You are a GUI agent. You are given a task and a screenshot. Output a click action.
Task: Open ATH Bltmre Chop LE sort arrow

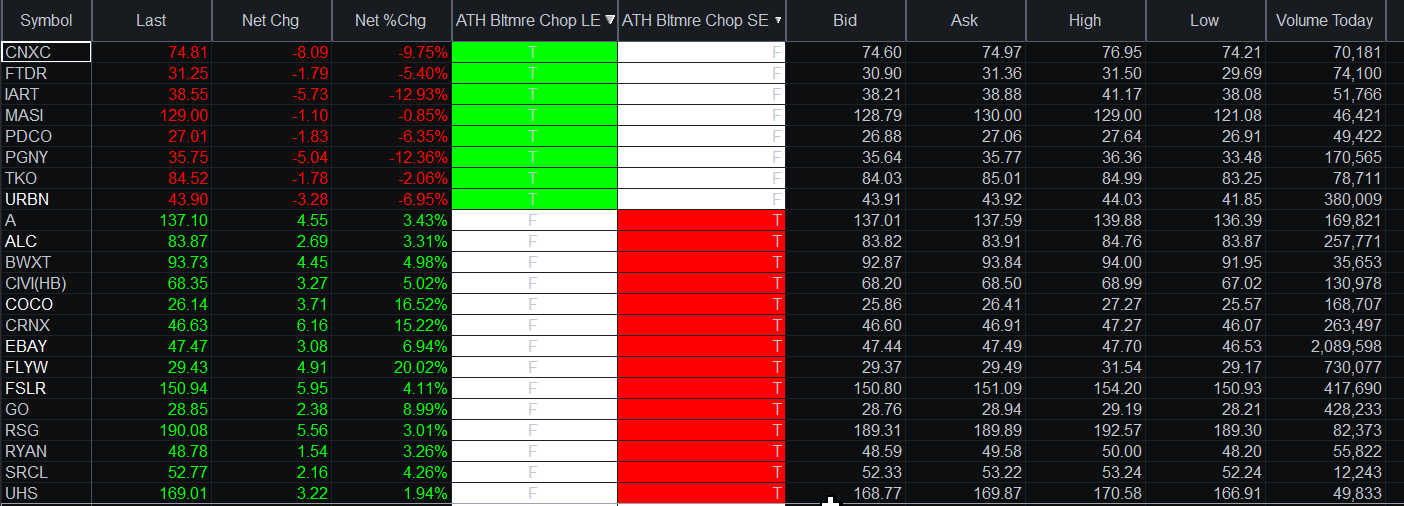pos(610,20)
